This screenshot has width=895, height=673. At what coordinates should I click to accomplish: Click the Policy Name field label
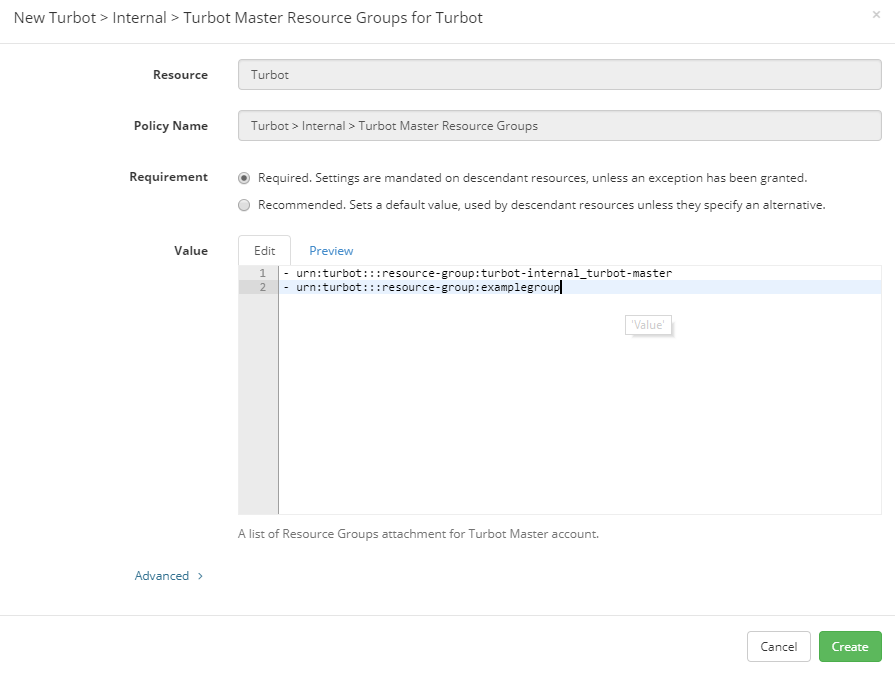tap(171, 126)
